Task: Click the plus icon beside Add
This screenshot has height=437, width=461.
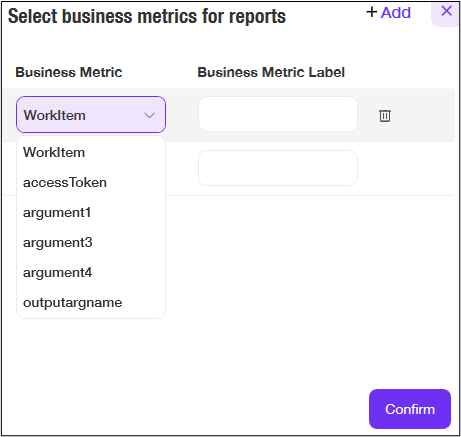Action: (x=371, y=12)
